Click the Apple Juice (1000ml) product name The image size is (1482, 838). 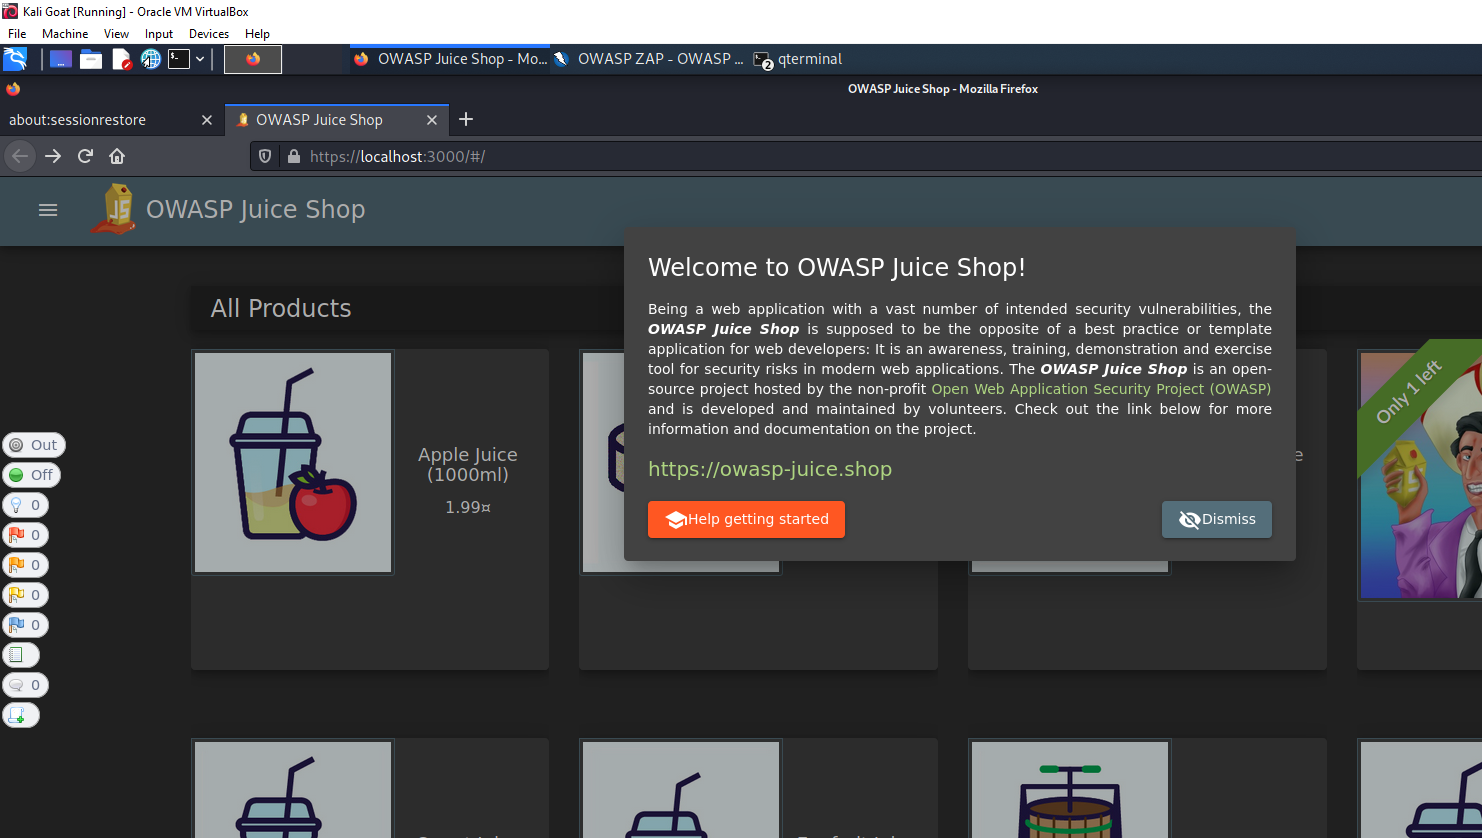tap(468, 465)
